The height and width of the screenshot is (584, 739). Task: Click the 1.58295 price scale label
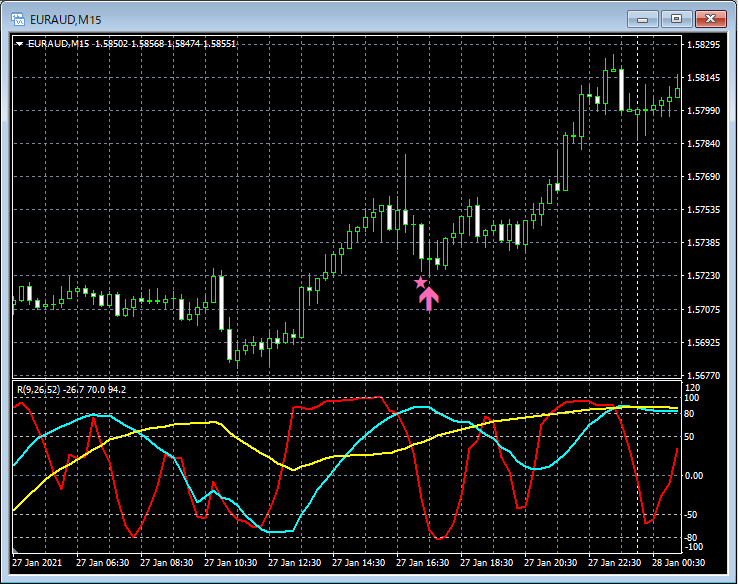coord(704,45)
